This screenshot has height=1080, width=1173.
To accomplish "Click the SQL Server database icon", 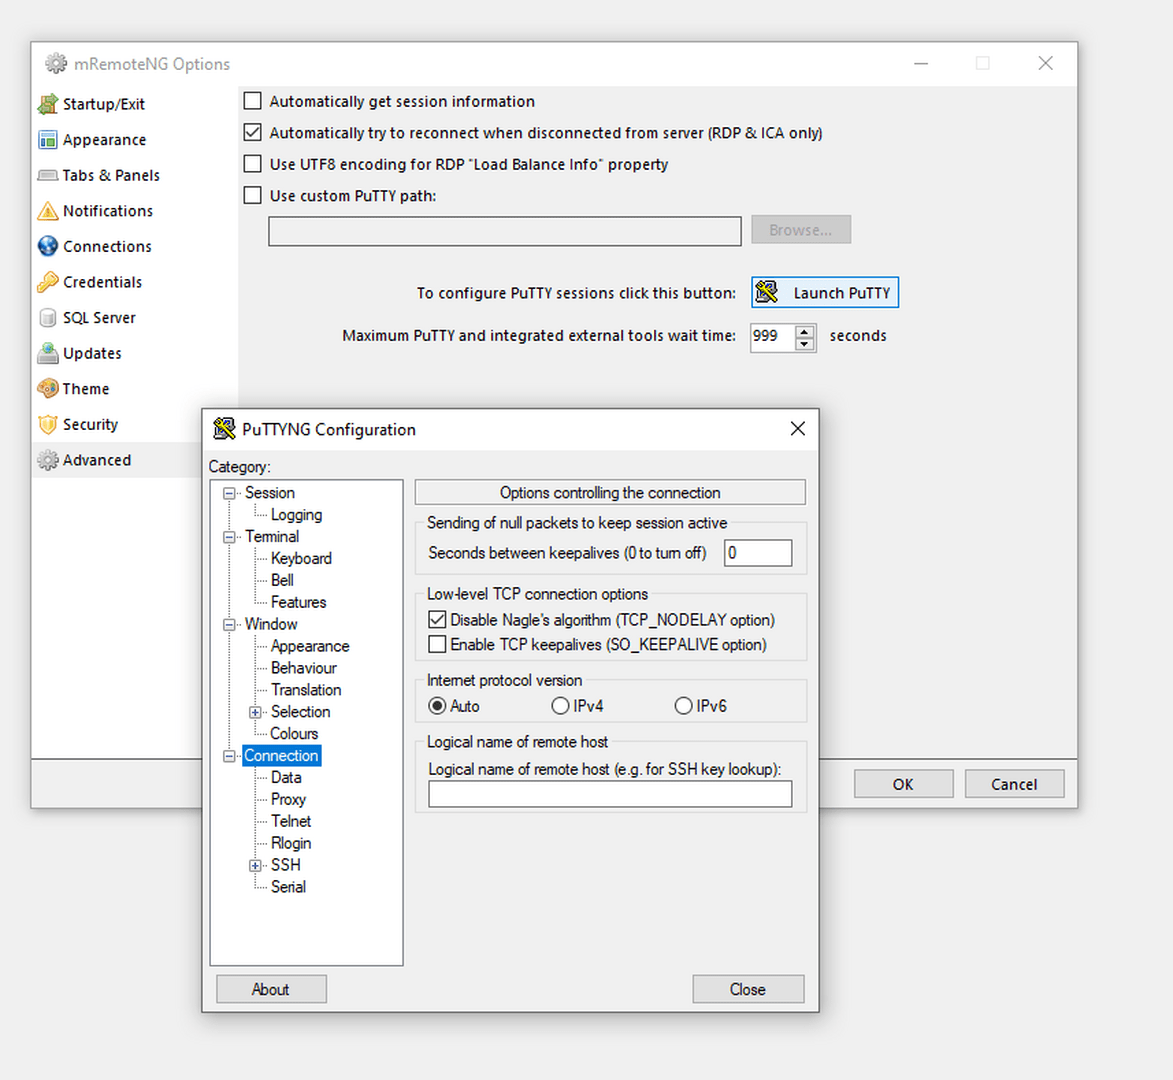I will [48, 318].
